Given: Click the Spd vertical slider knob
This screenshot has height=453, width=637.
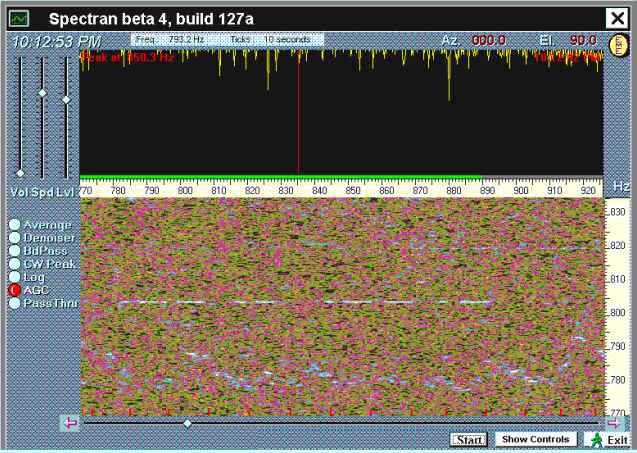Looking at the screenshot, I should tap(42, 93).
